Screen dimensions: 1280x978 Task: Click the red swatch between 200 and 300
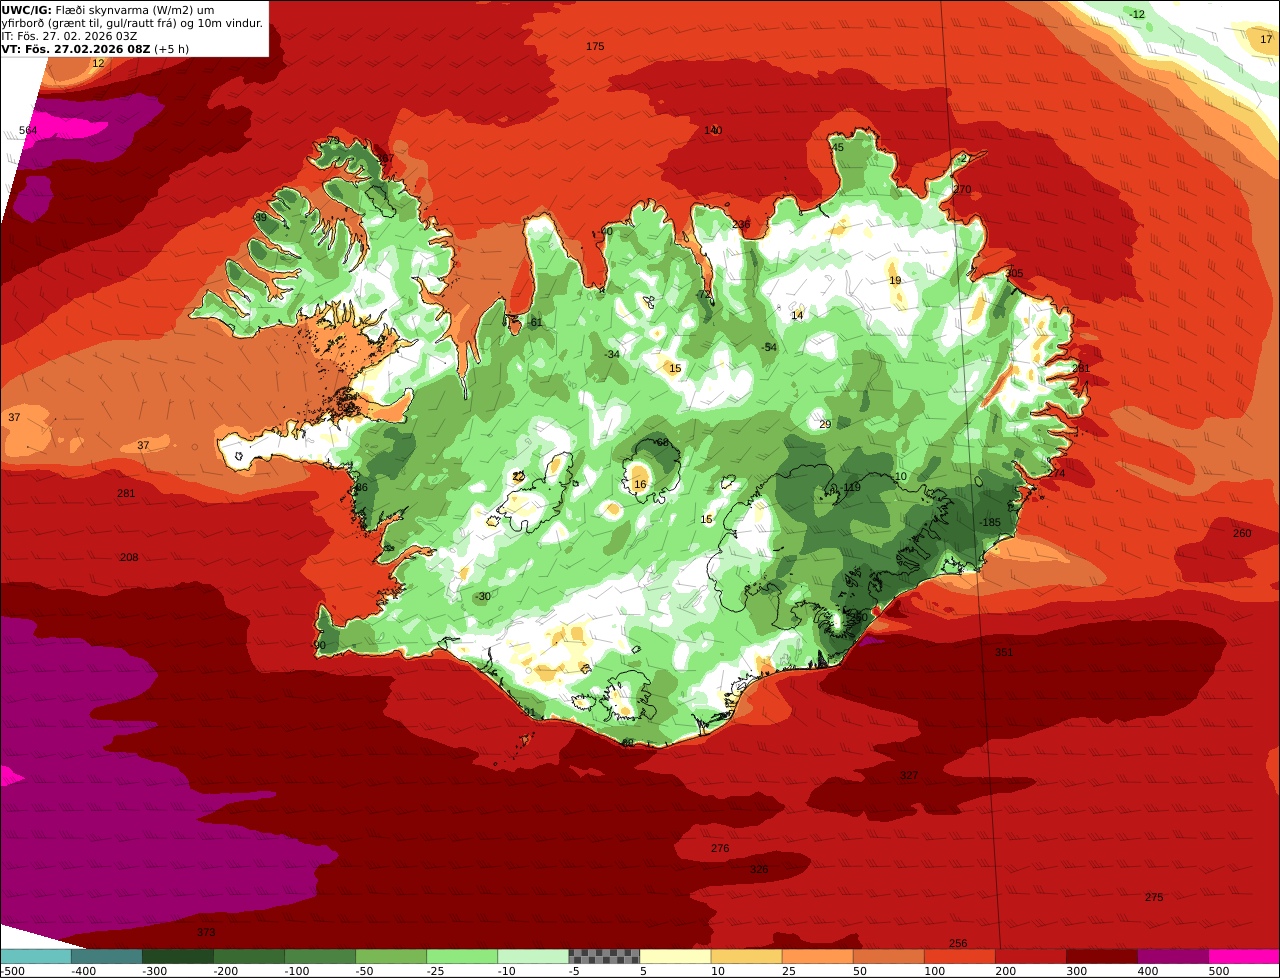point(1030,956)
